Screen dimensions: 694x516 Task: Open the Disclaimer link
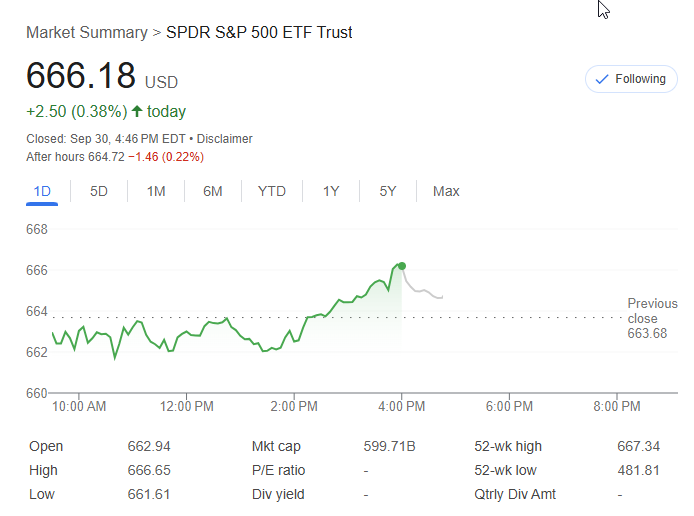[225, 139]
